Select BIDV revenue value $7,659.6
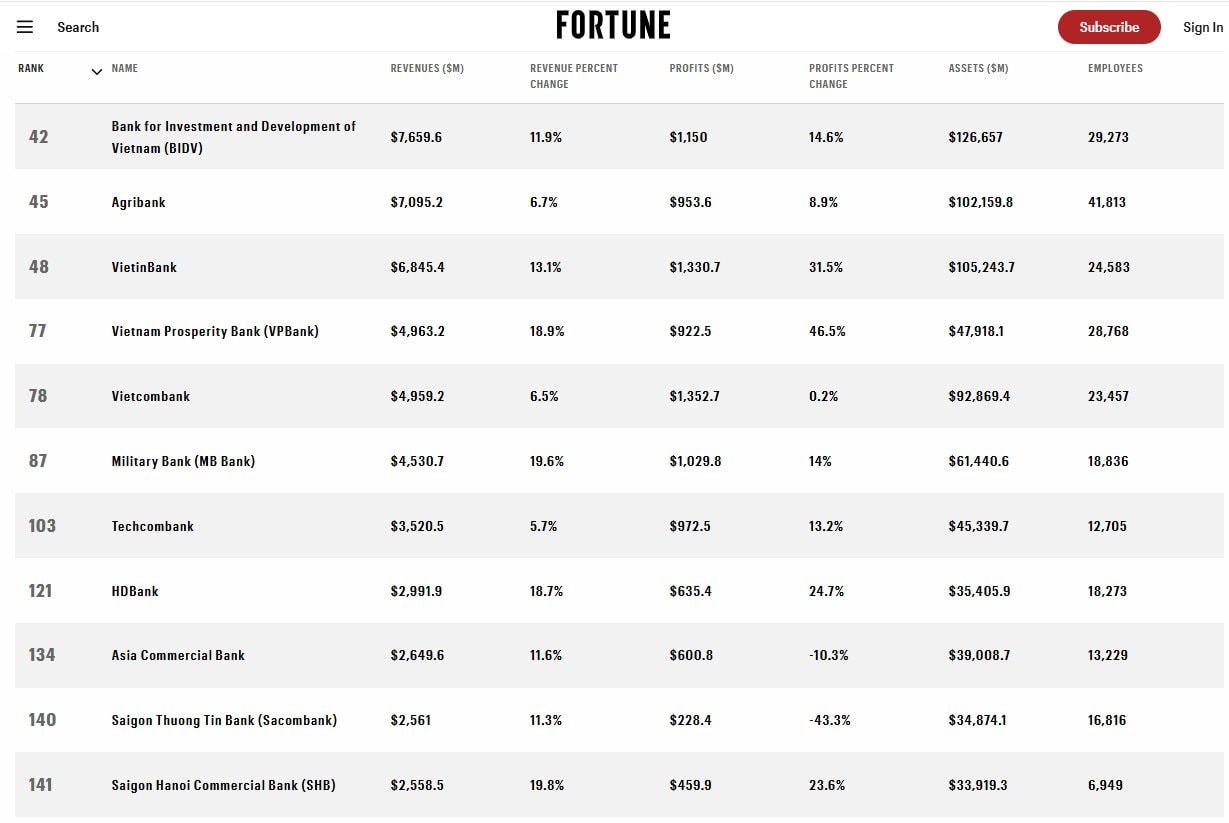This screenshot has width=1229, height=823. click(x=416, y=137)
